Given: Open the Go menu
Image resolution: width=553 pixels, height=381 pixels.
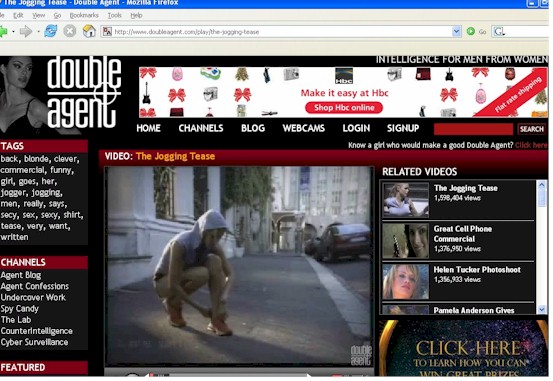Looking at the screenshot, I should [57, 15].
